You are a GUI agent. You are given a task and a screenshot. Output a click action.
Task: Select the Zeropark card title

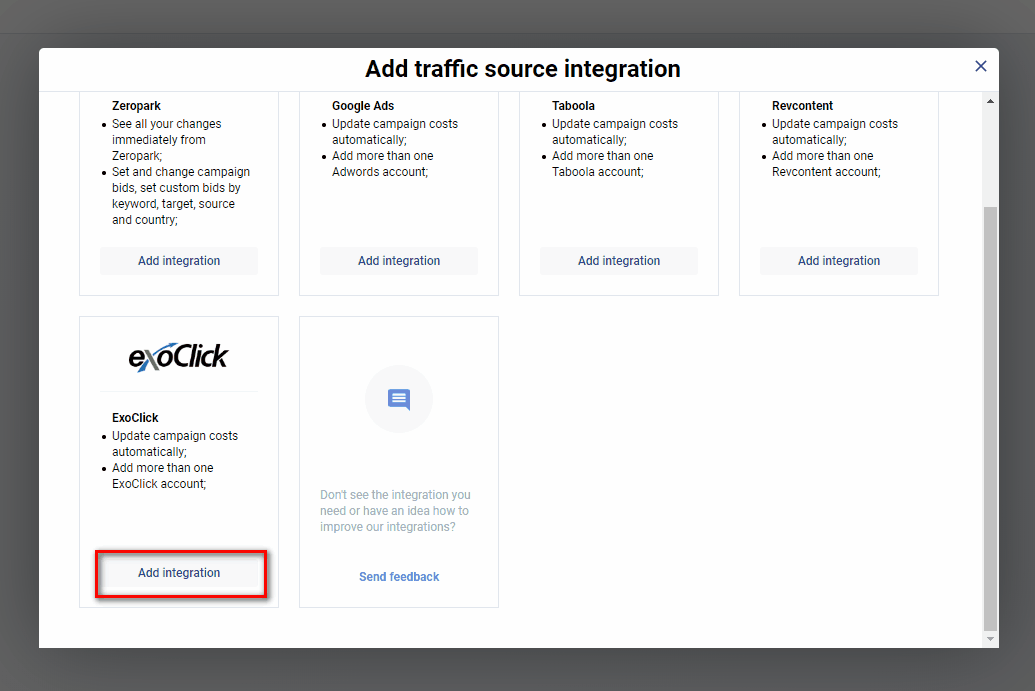coord(136,106)
